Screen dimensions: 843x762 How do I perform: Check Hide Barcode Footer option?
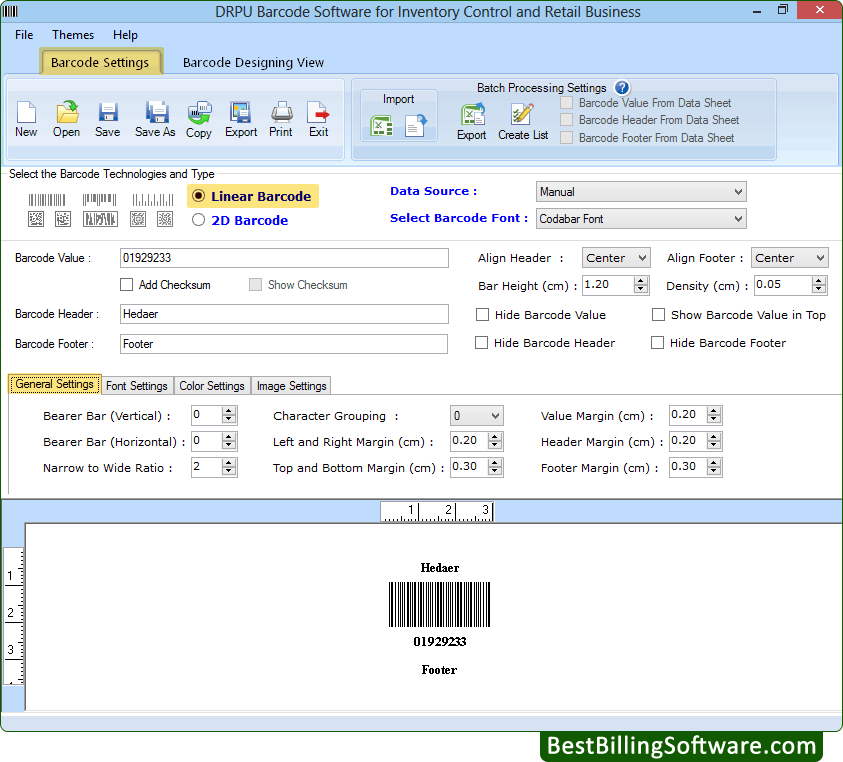(x=659, y=343)
